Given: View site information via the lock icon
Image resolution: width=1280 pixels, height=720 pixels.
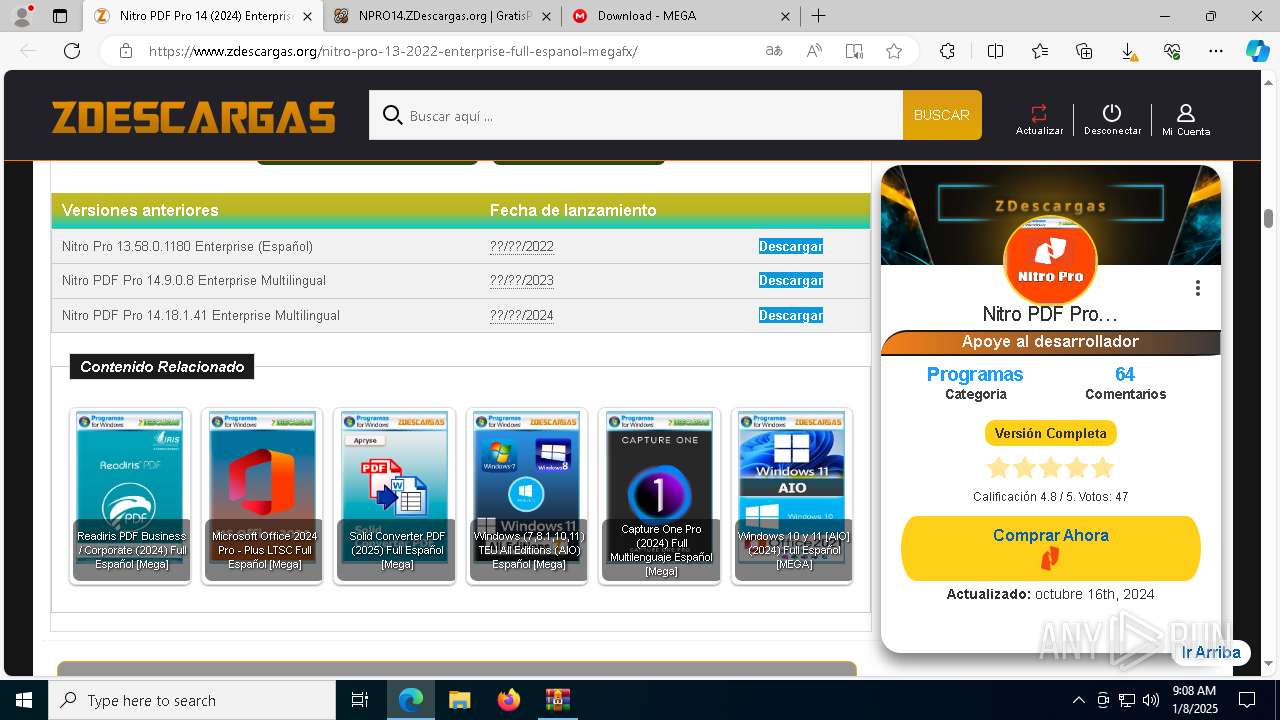Looking at the screenshot, I should point(126,51).
